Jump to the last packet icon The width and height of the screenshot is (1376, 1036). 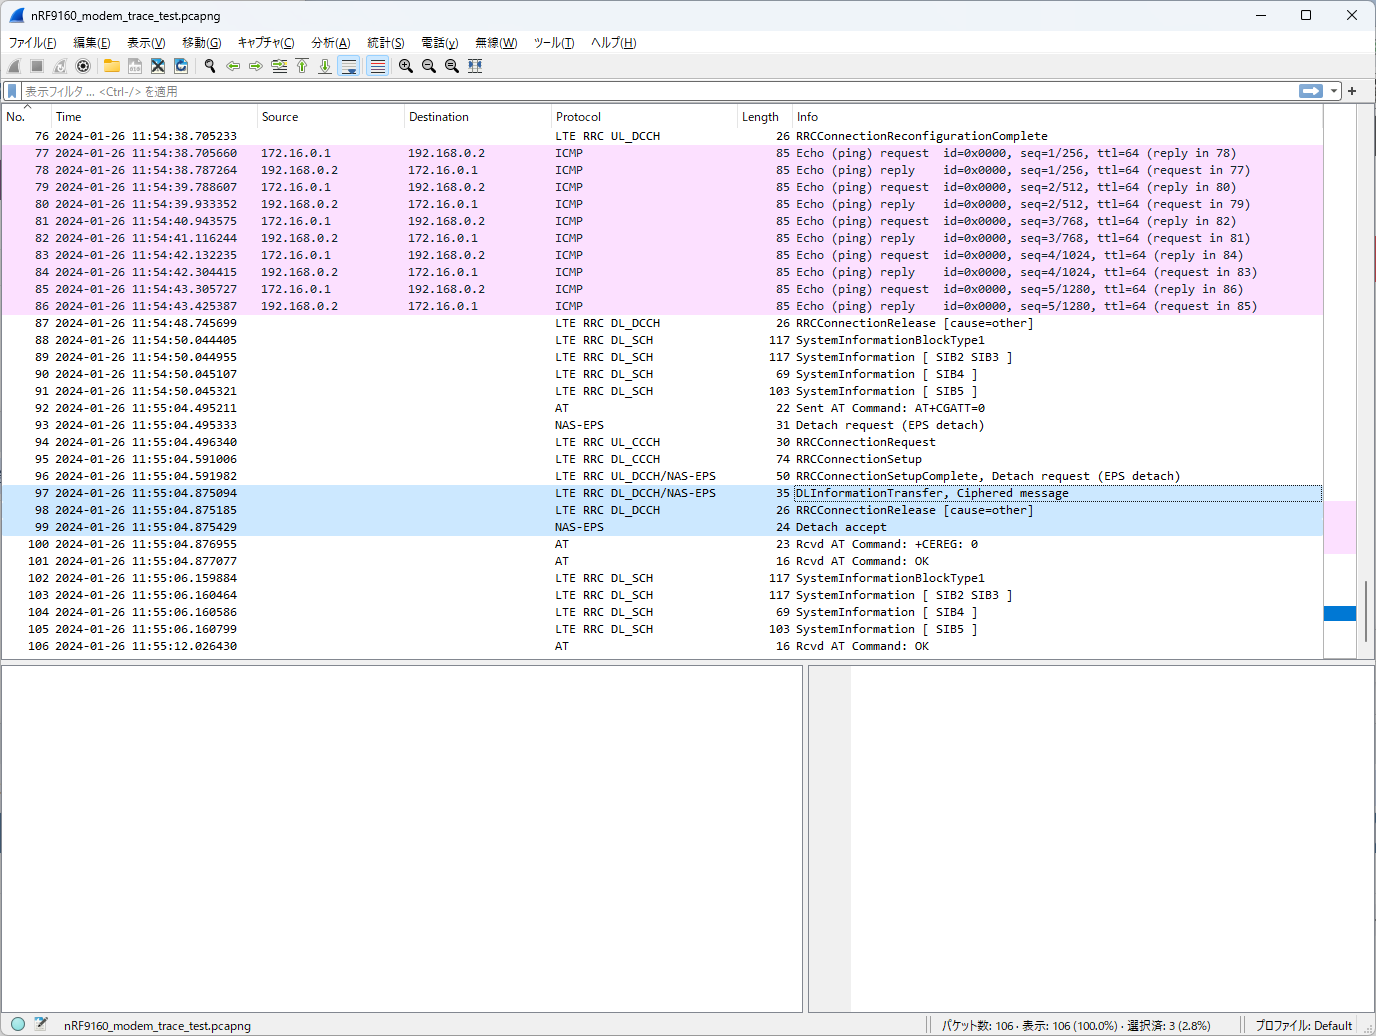click(x=325, y=66)
